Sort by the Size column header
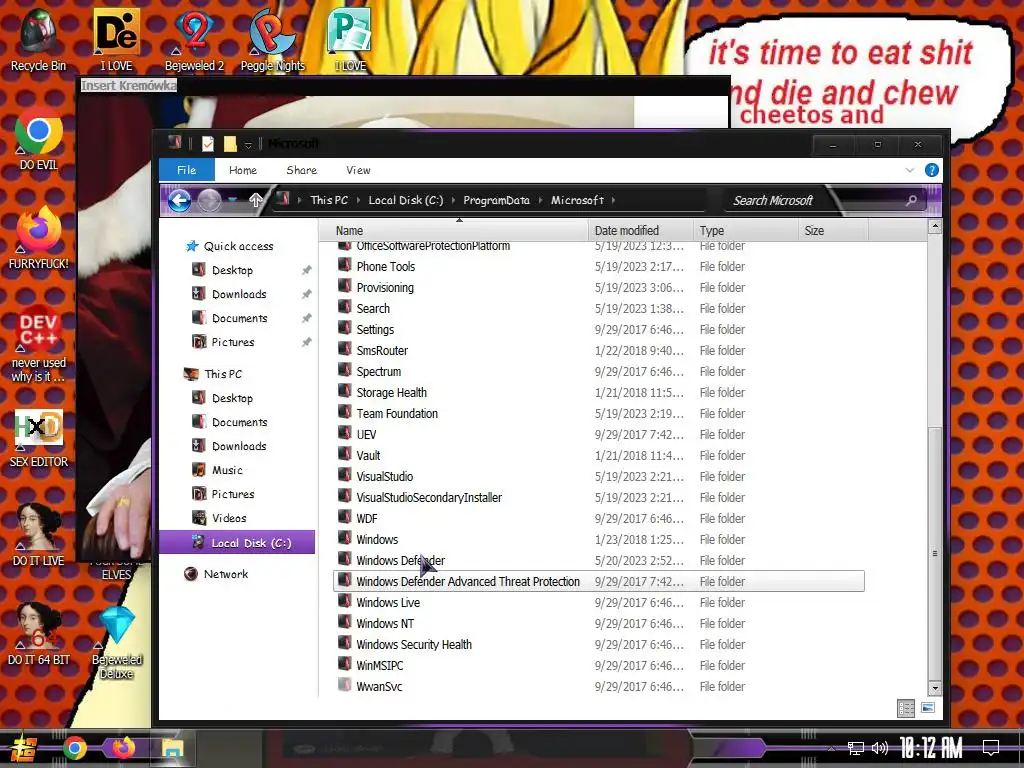Viewport: 1024px width, 768px height. pos(833,231)
